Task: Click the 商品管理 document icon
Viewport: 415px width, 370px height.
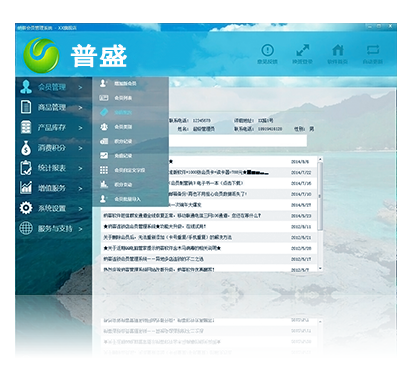Action: (26, 107)
